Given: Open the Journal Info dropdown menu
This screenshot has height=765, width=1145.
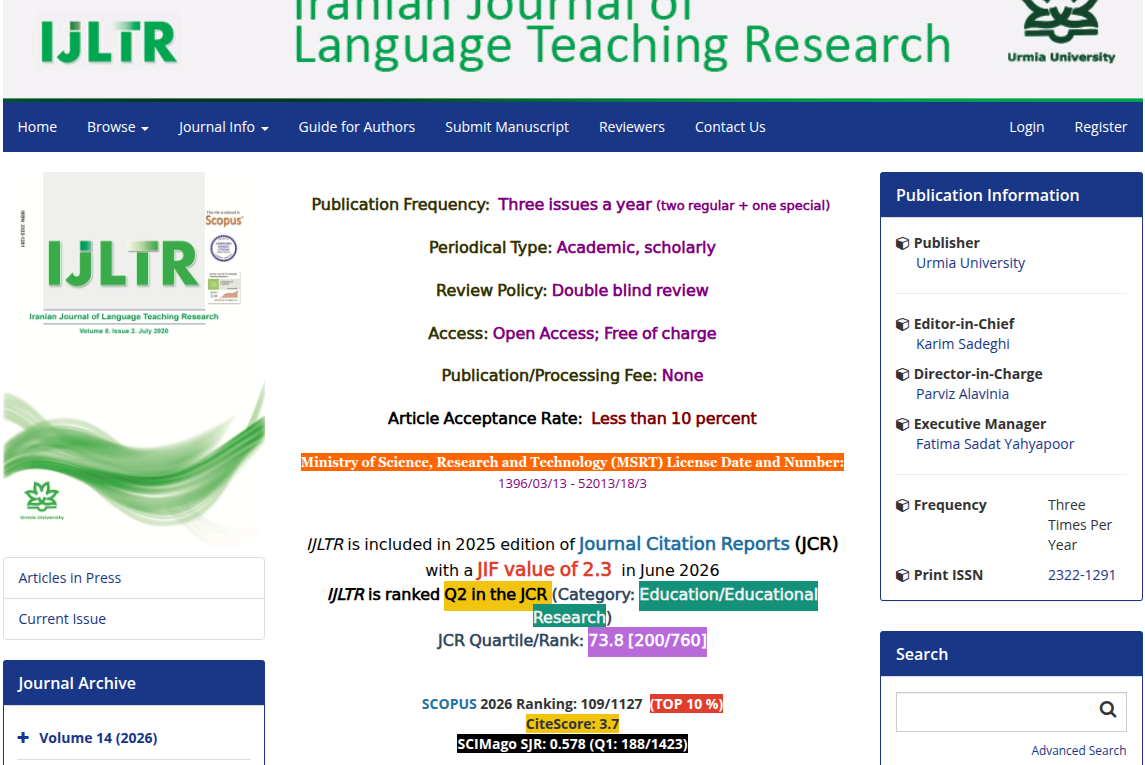Looking at the screenshot, I should (x=223, y=127).
